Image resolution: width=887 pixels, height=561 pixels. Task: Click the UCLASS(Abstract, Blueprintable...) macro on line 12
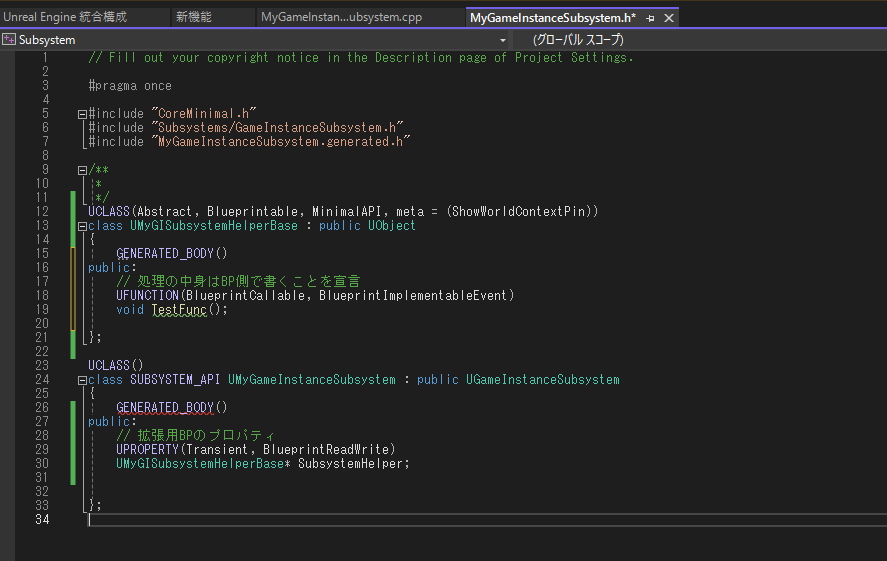click(x=343, y=212)
